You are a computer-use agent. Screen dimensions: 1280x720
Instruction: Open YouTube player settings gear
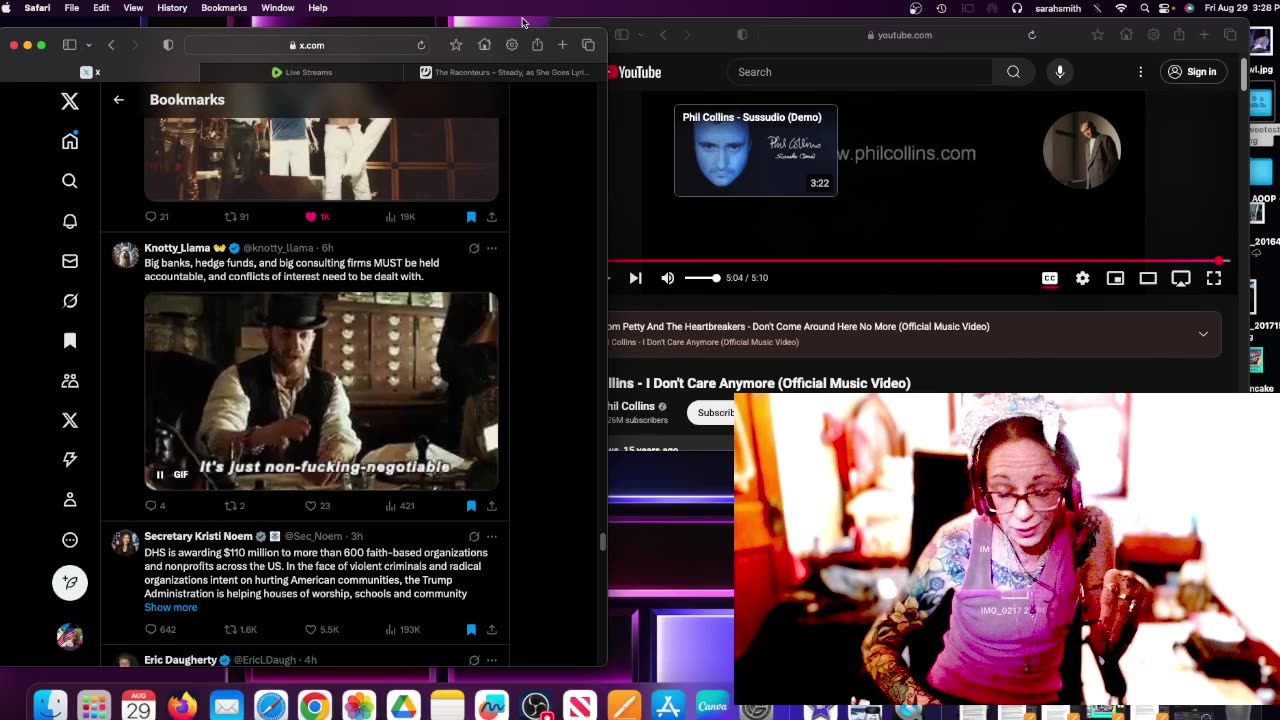(x=1082, y=278)
